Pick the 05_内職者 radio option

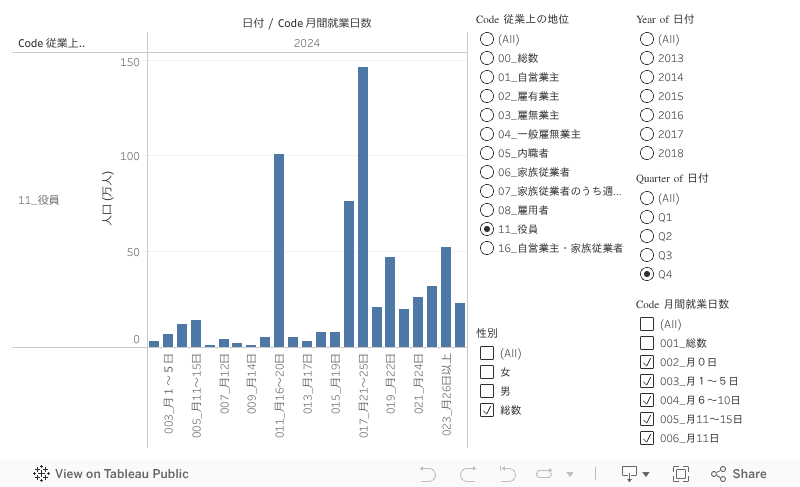(x=487, y=153)
